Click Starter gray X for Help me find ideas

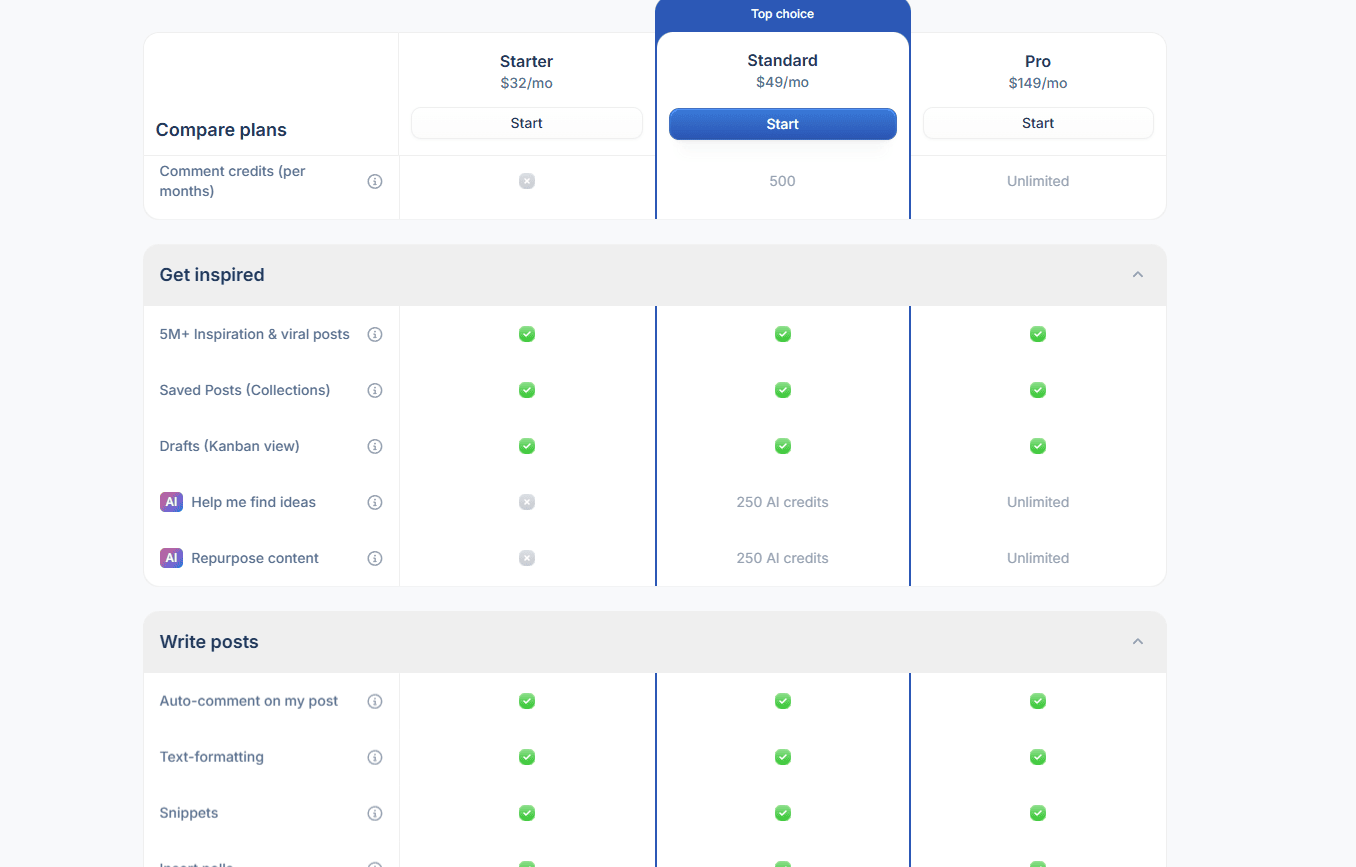click(527, 502)
